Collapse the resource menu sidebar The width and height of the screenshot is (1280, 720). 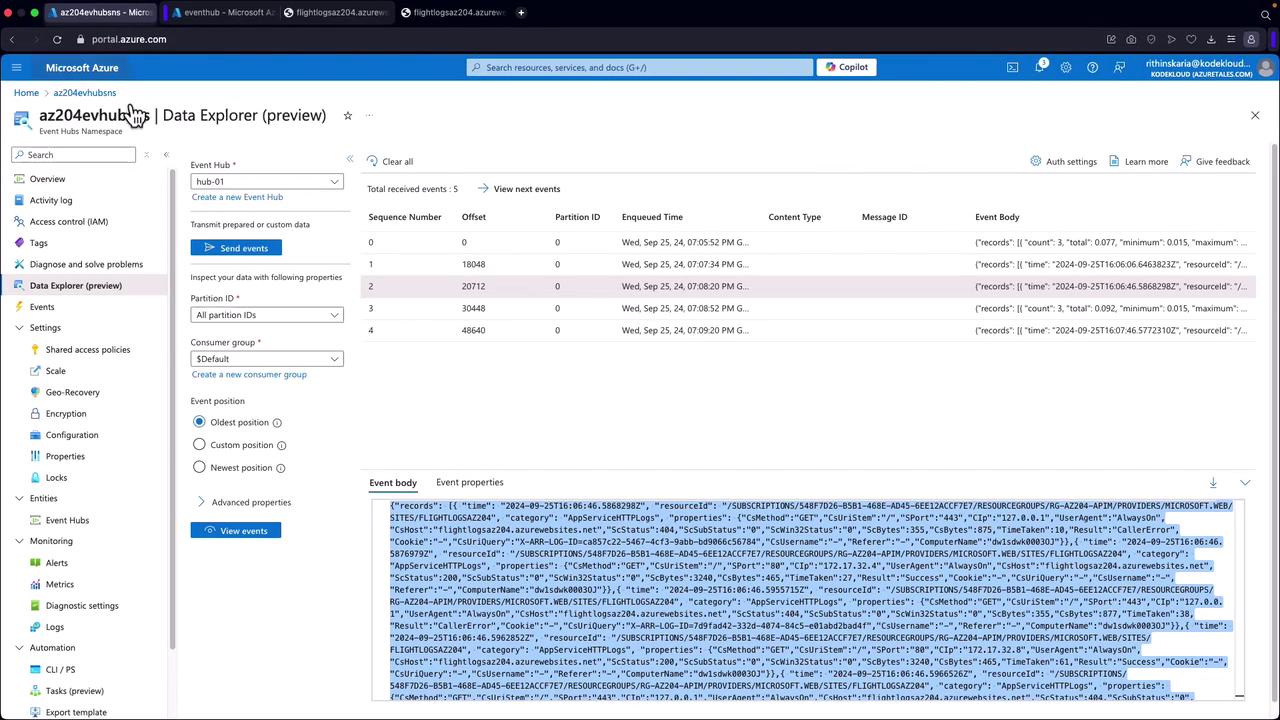166,155
